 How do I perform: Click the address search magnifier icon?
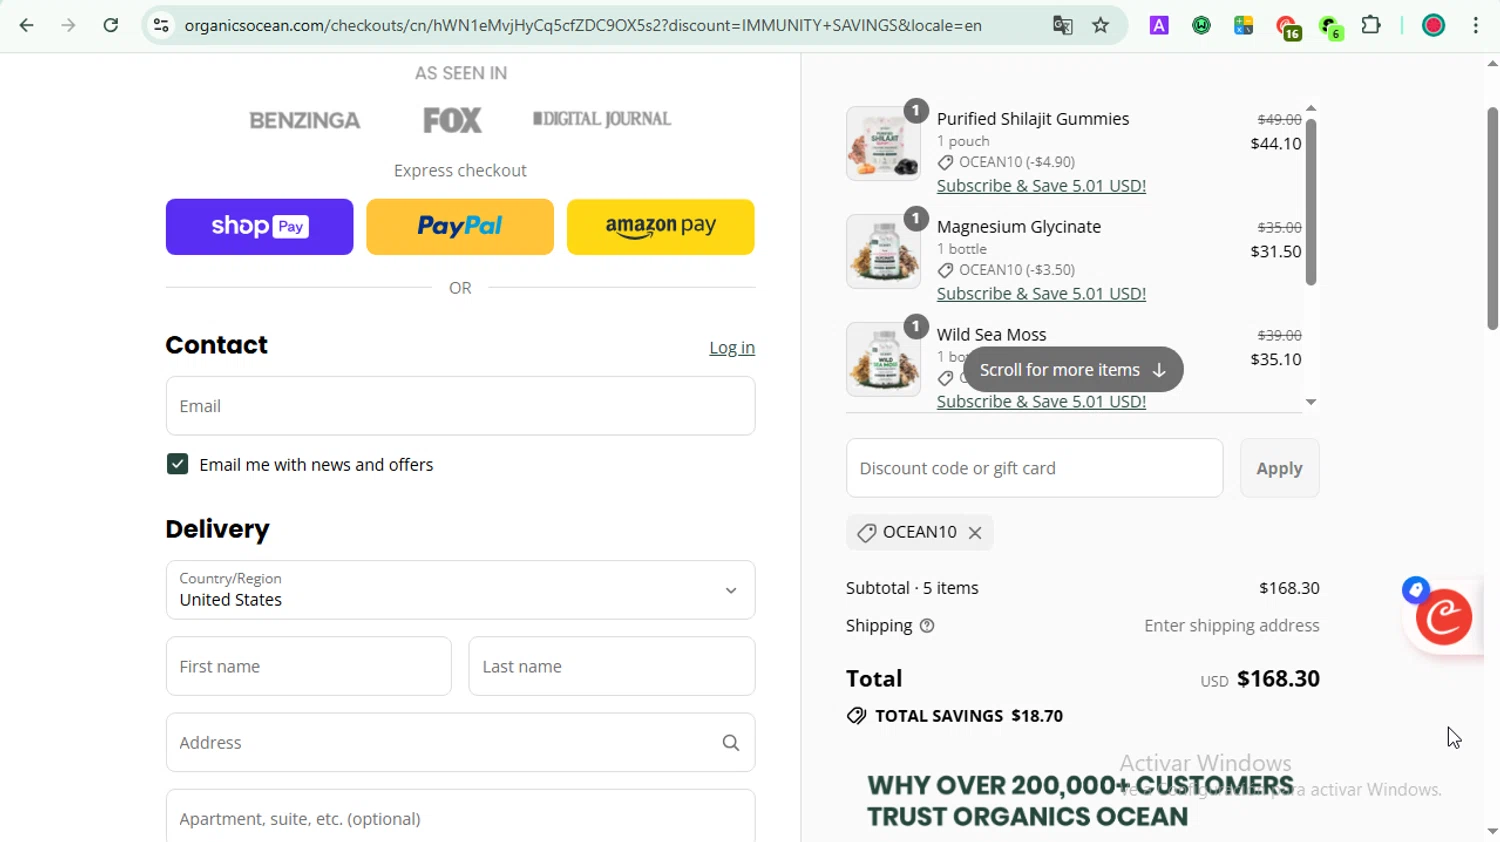pos(731,743)
